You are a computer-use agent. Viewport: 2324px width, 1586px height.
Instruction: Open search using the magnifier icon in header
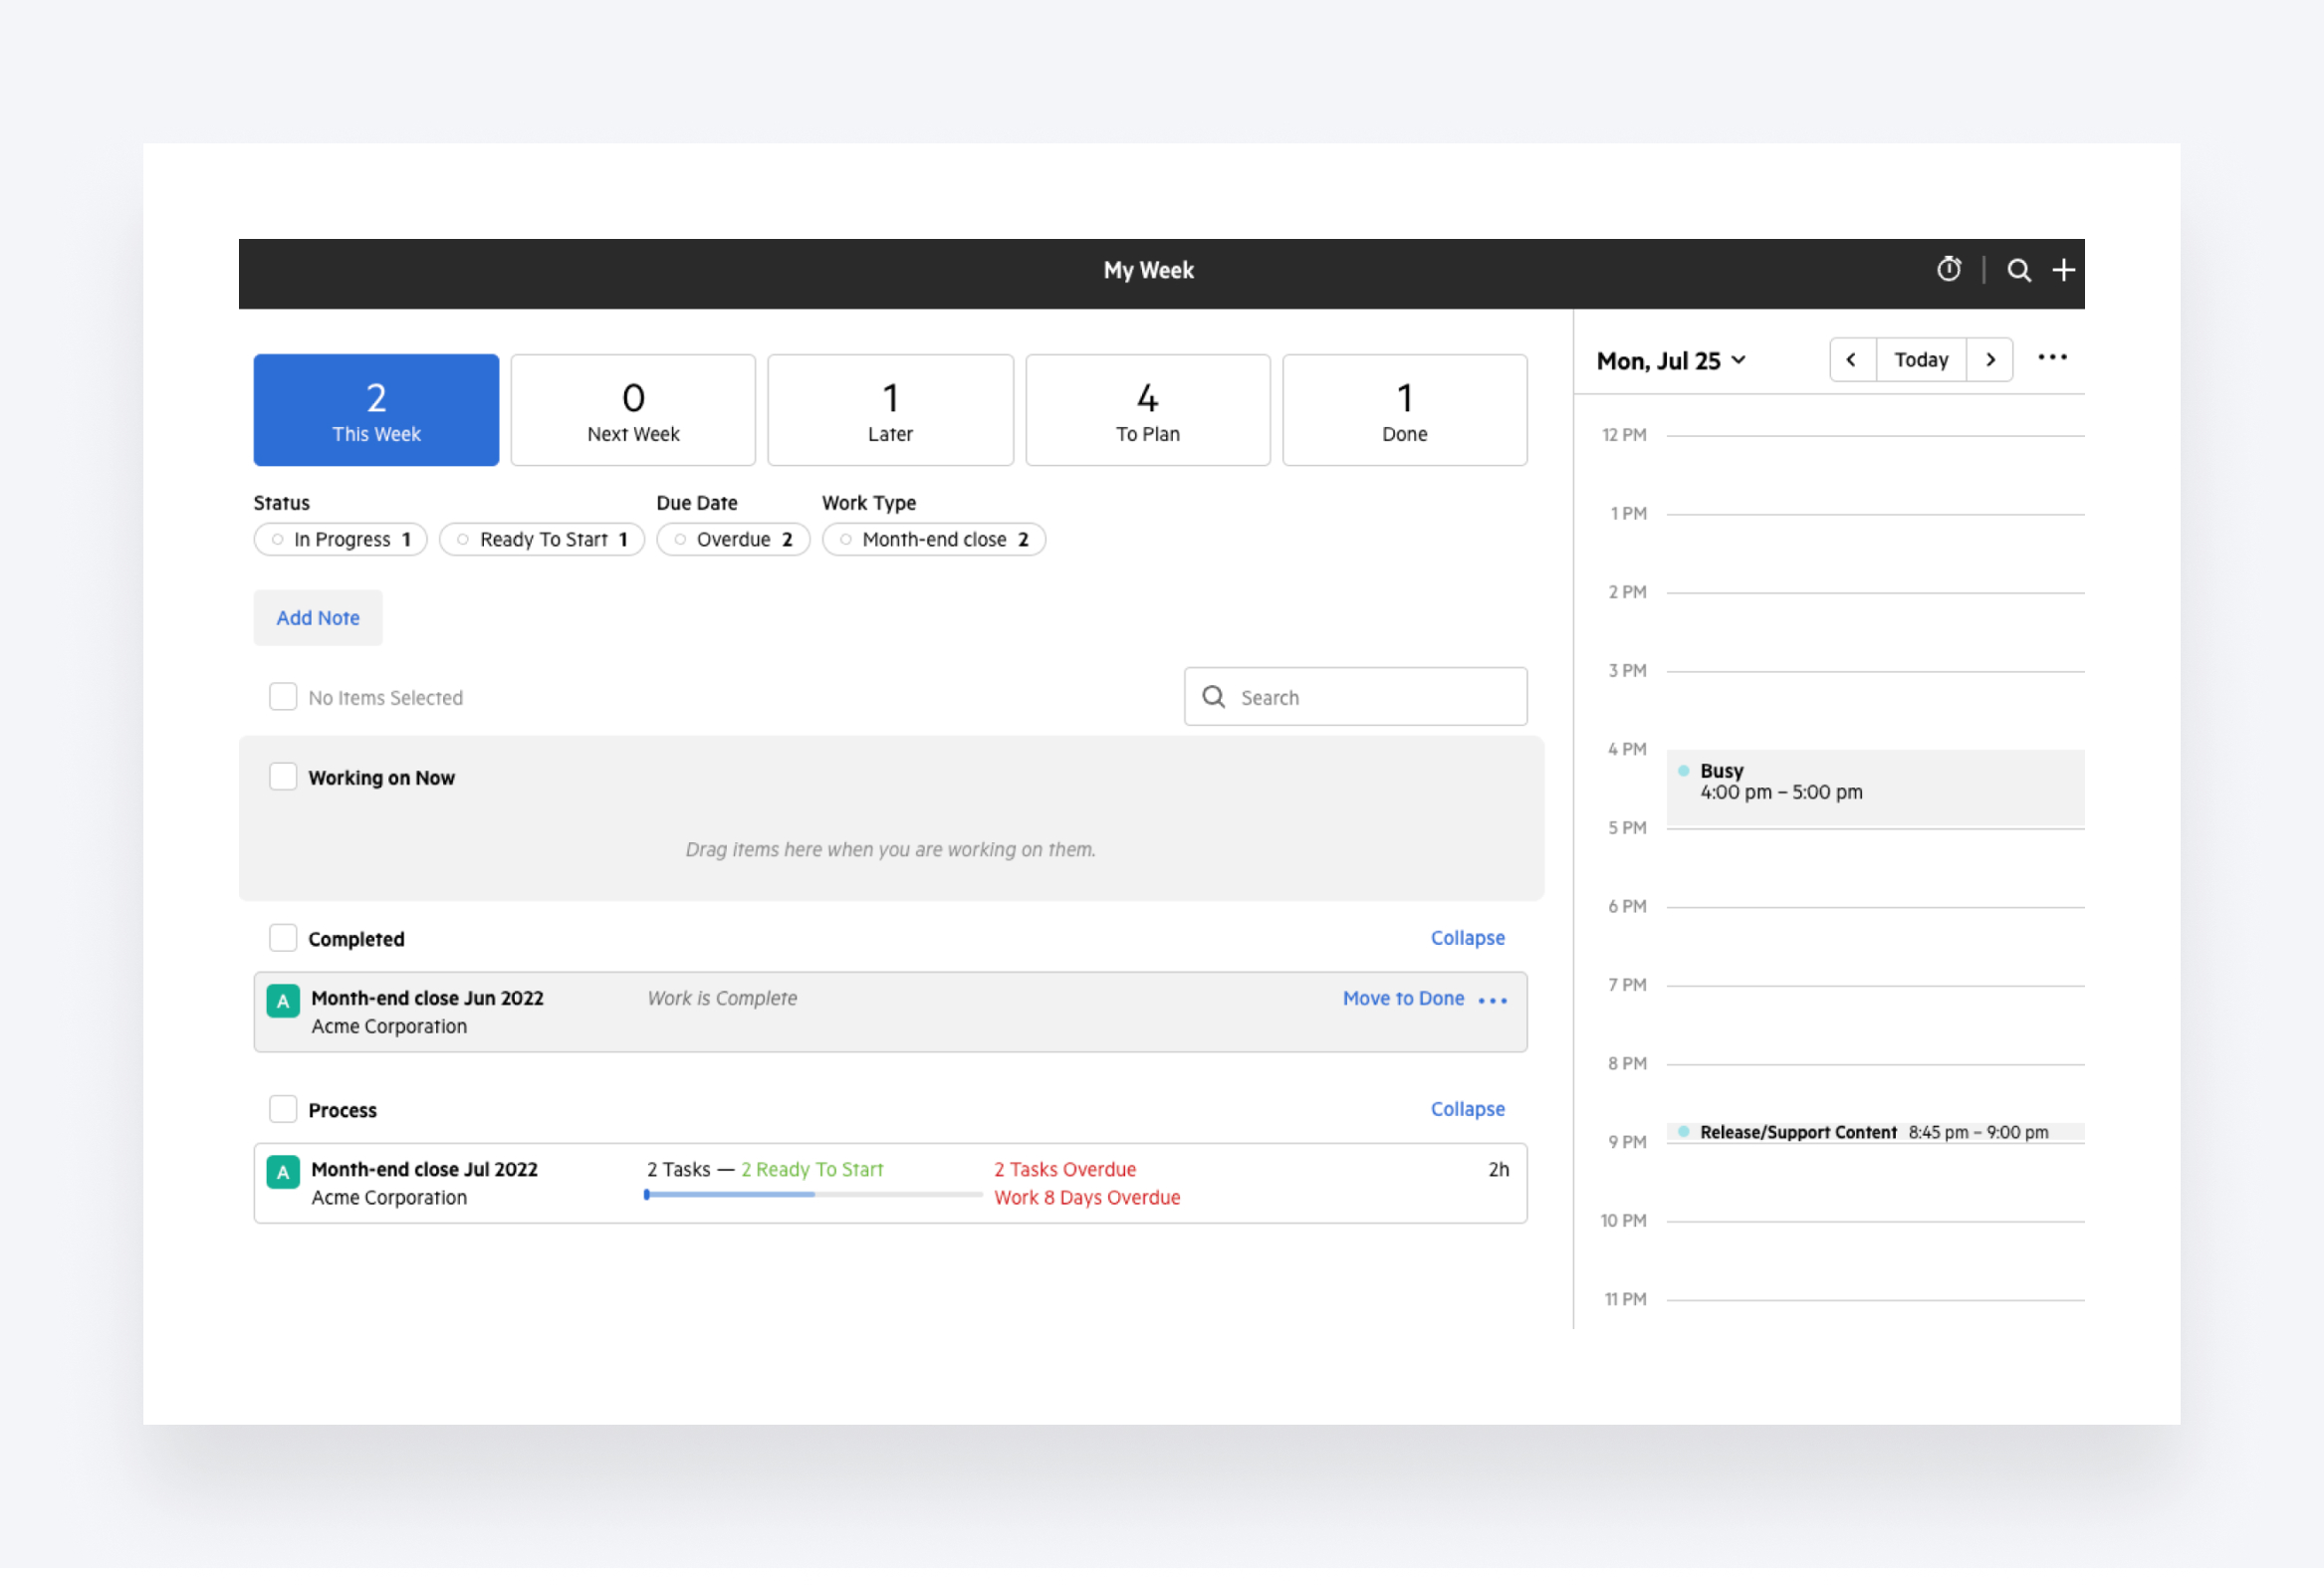tap(2019, 270)
